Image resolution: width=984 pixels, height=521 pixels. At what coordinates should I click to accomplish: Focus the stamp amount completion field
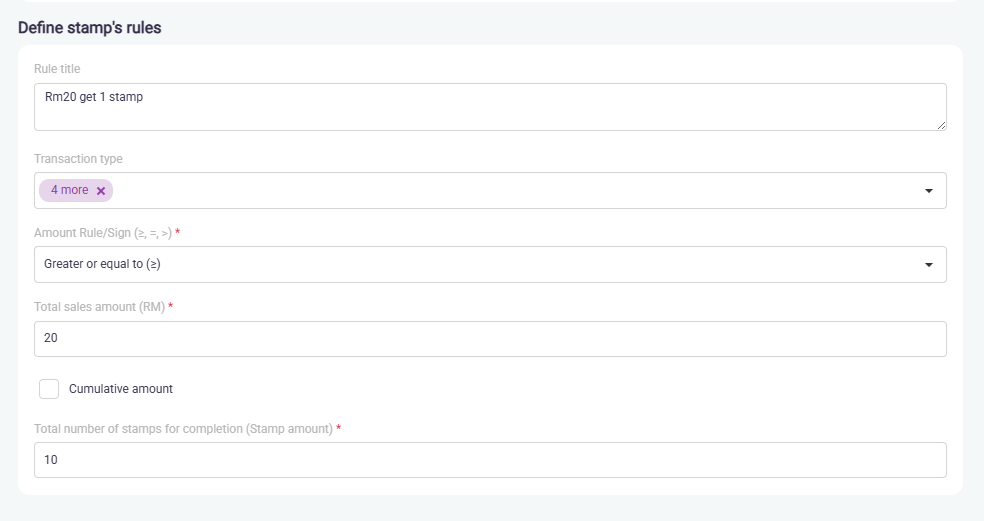490,460
